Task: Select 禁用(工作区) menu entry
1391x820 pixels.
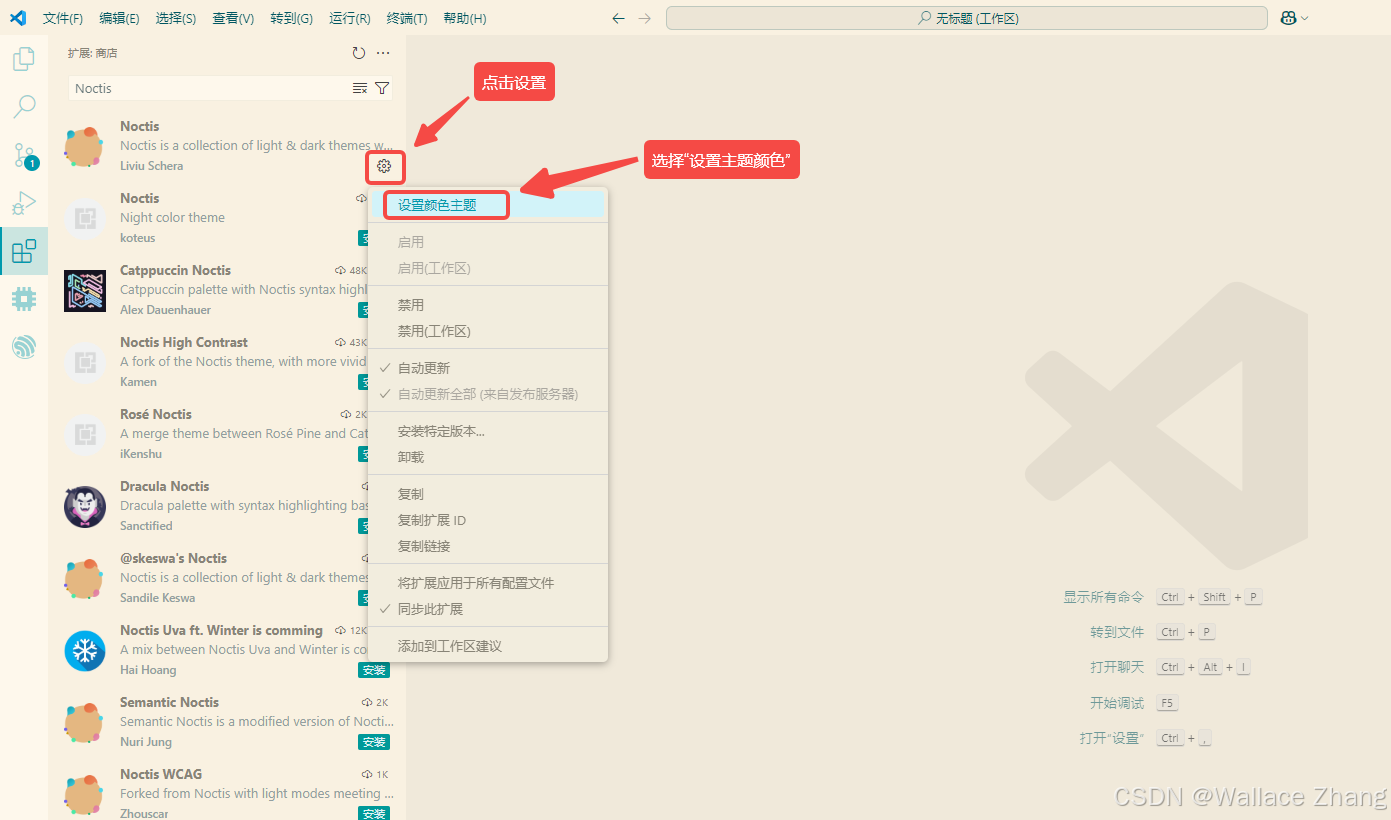Action: pyautogui.click(x=488, y=331)
